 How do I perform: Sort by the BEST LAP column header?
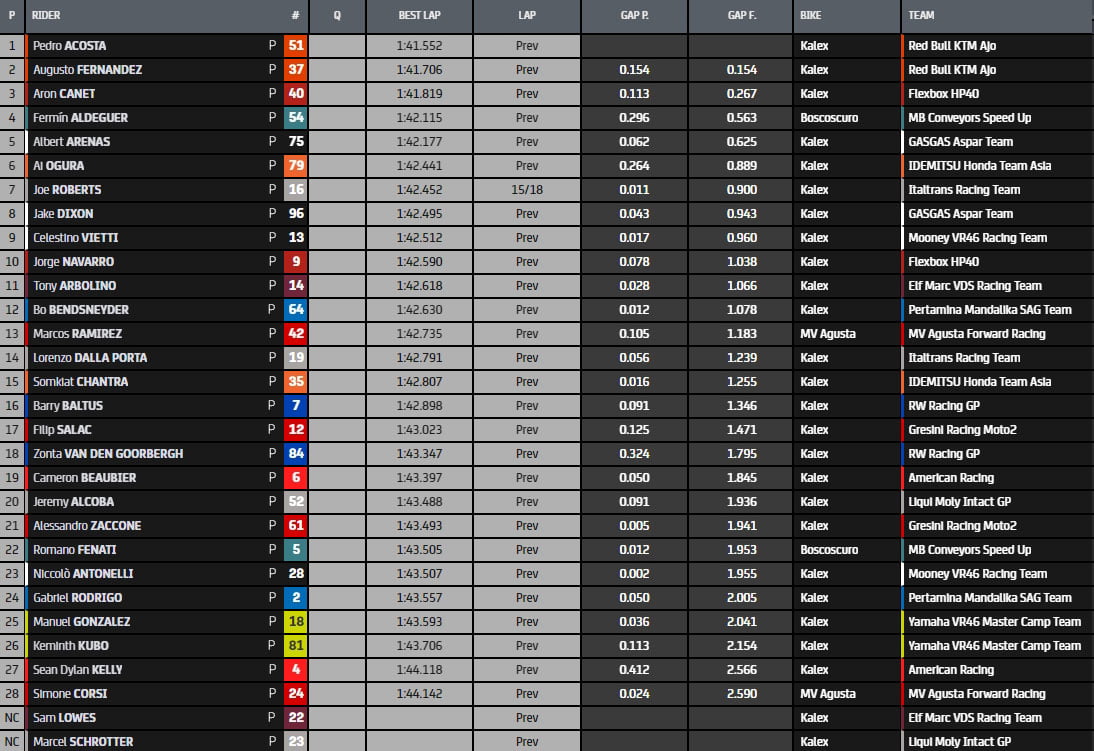tap(419, 16)
